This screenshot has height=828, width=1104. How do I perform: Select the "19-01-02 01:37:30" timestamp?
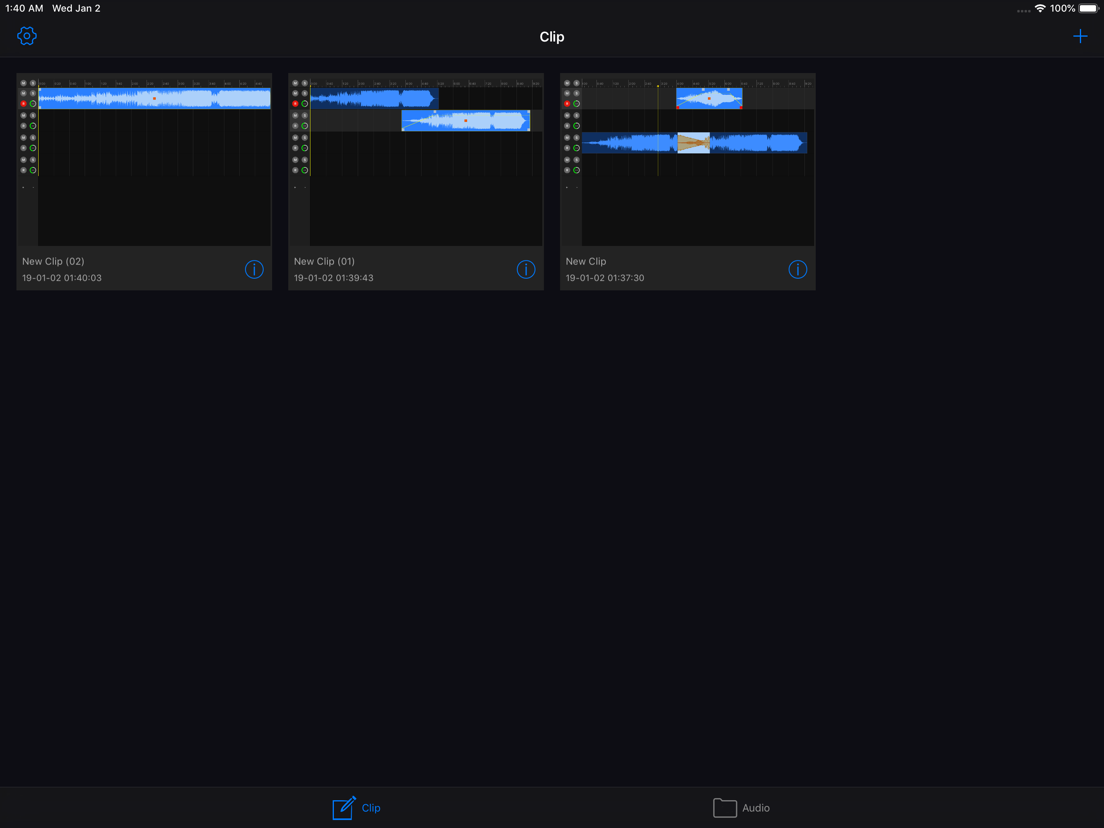(605, 278)
